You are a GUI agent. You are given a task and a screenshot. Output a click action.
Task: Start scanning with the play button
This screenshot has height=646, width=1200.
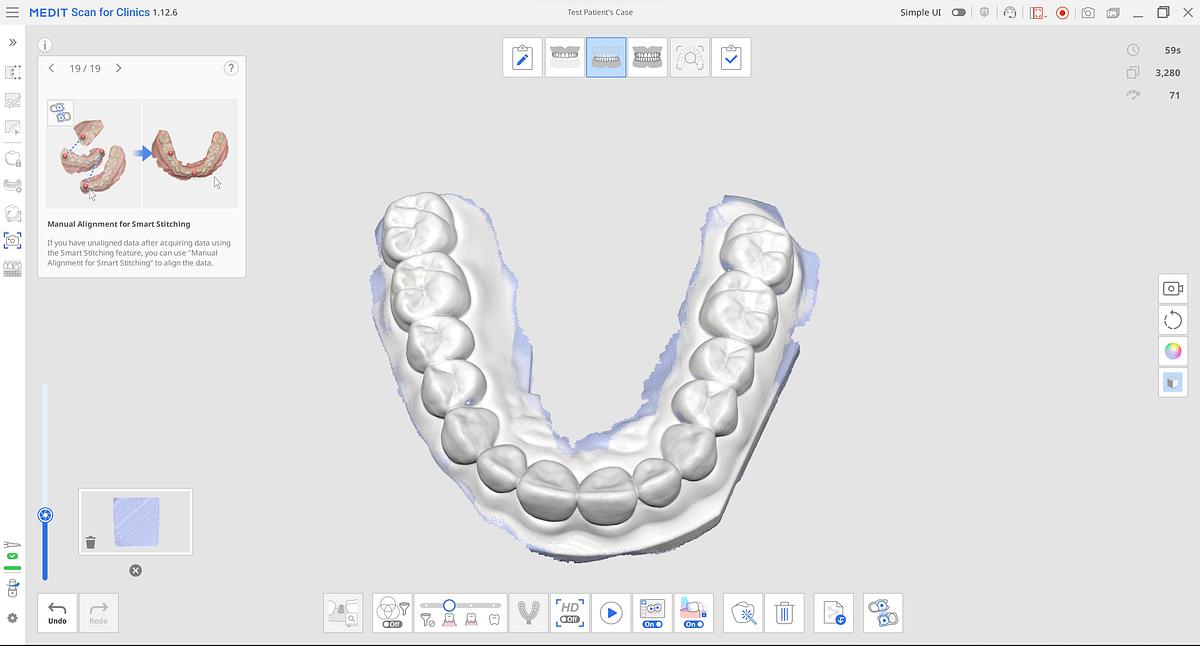coord(611,612)
